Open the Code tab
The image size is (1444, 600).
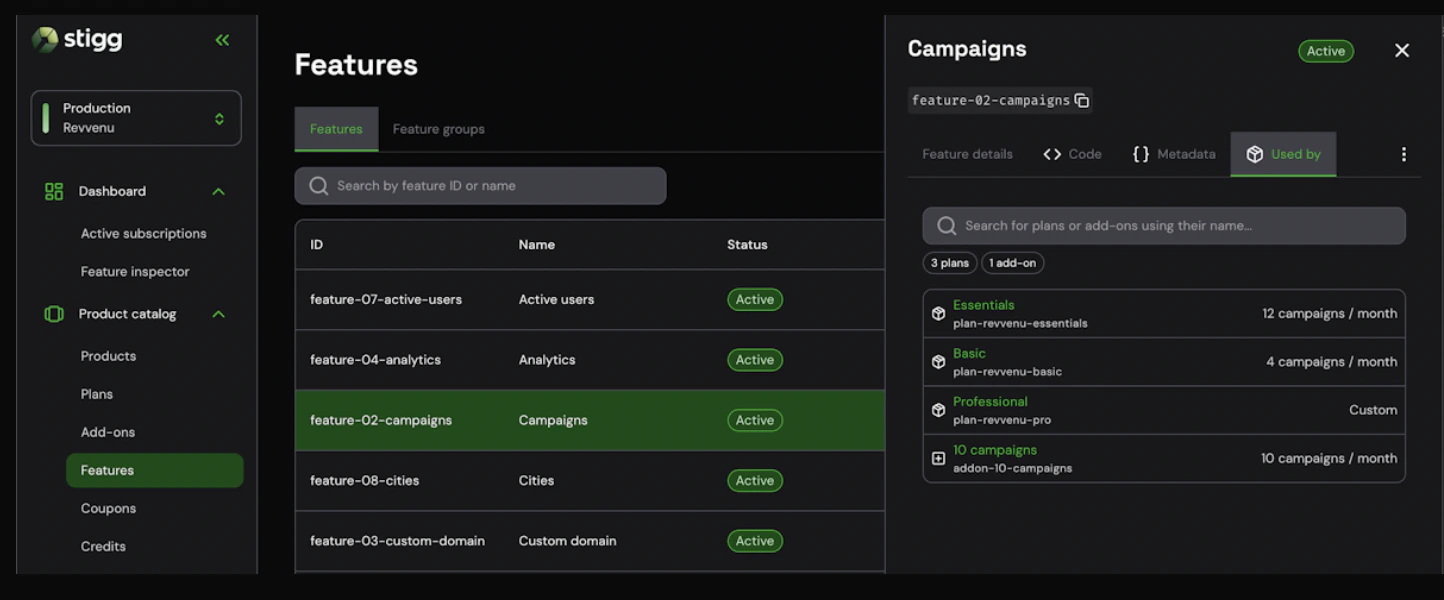tap(1072, 154)
